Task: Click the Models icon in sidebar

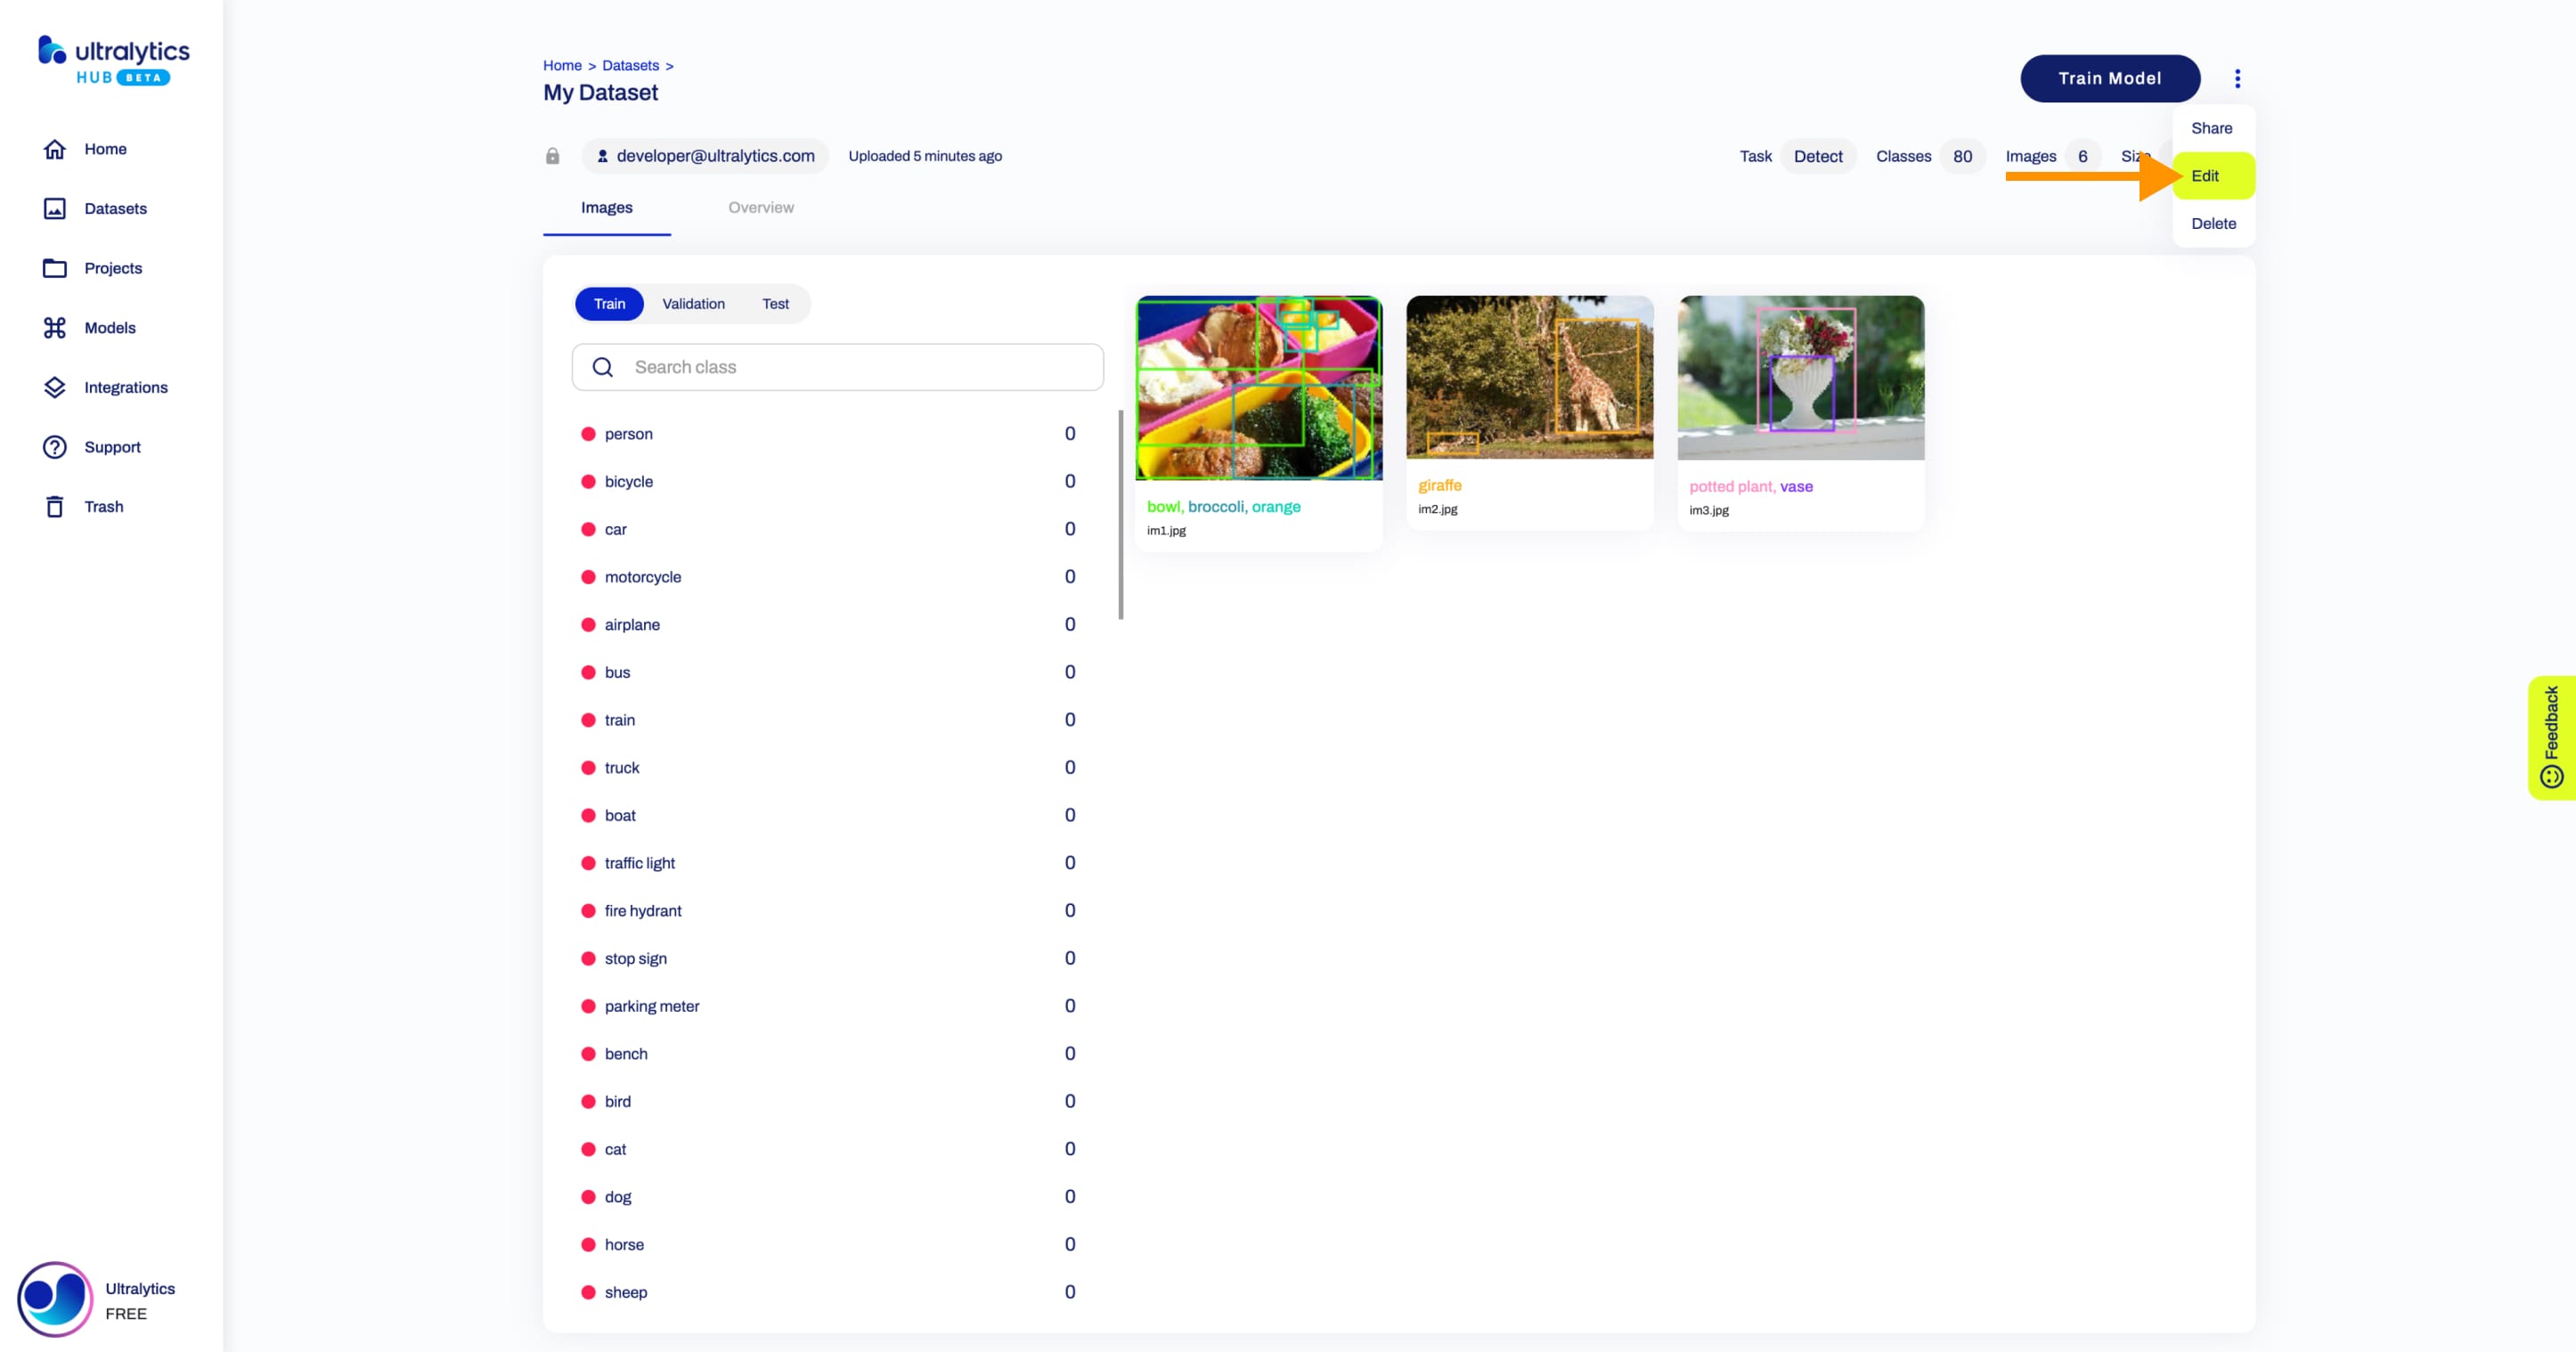Action: [56, 327]
